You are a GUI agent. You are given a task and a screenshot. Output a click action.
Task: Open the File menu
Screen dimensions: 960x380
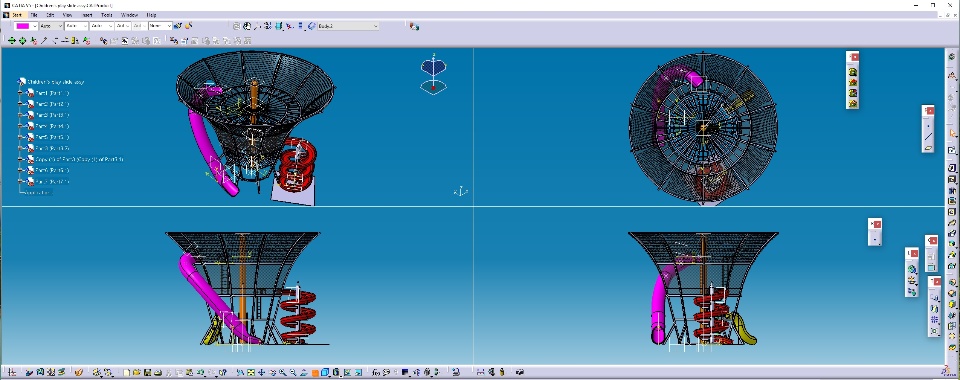coord(34,14)
